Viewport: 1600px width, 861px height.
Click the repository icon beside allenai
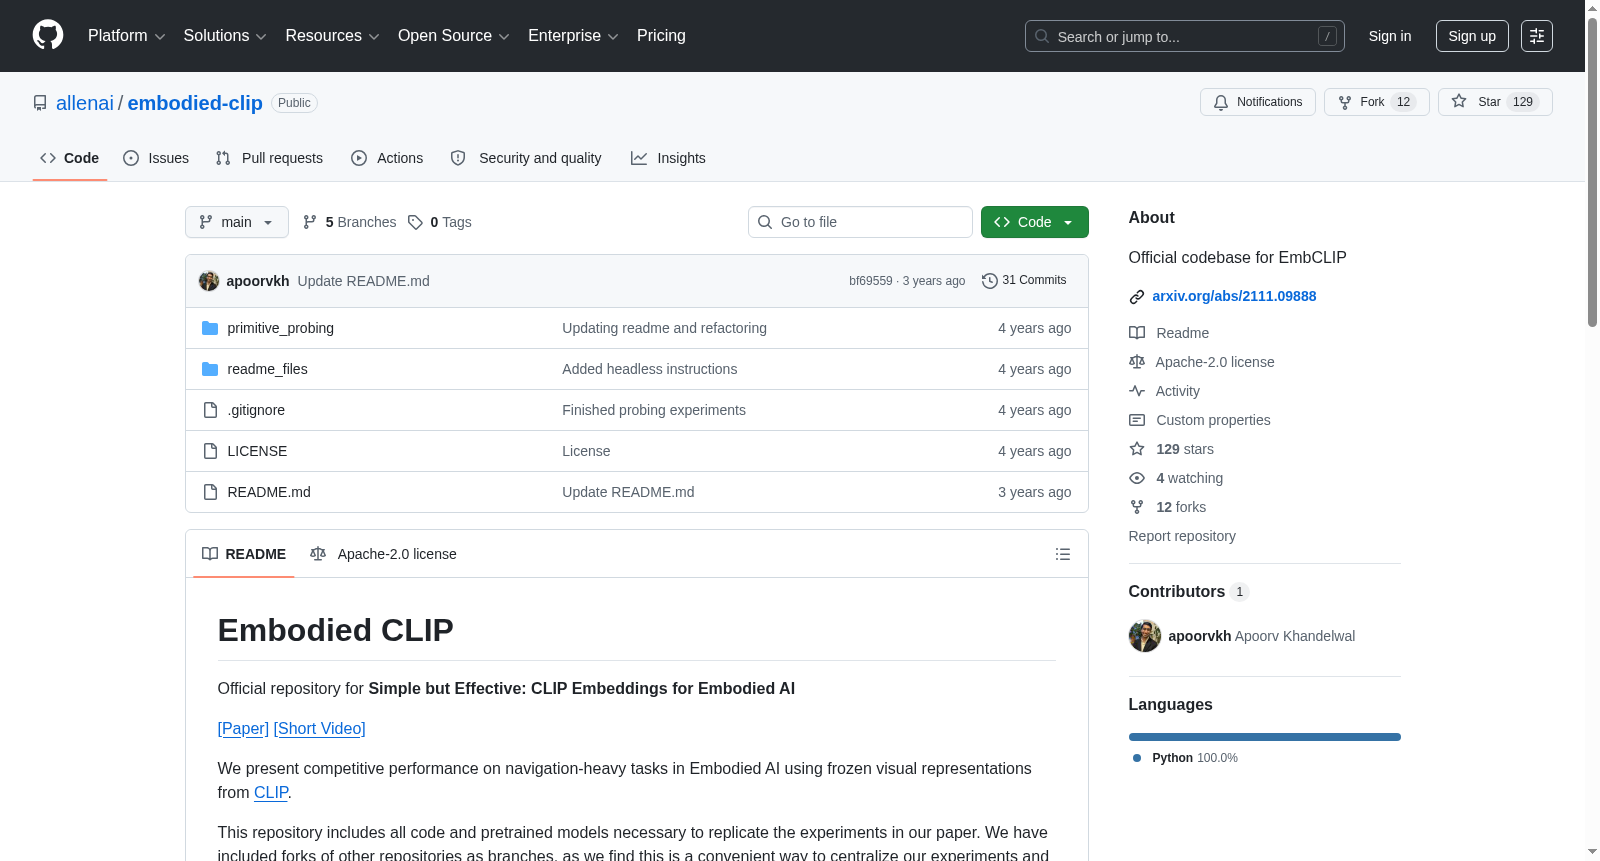[x=40, y=103]
